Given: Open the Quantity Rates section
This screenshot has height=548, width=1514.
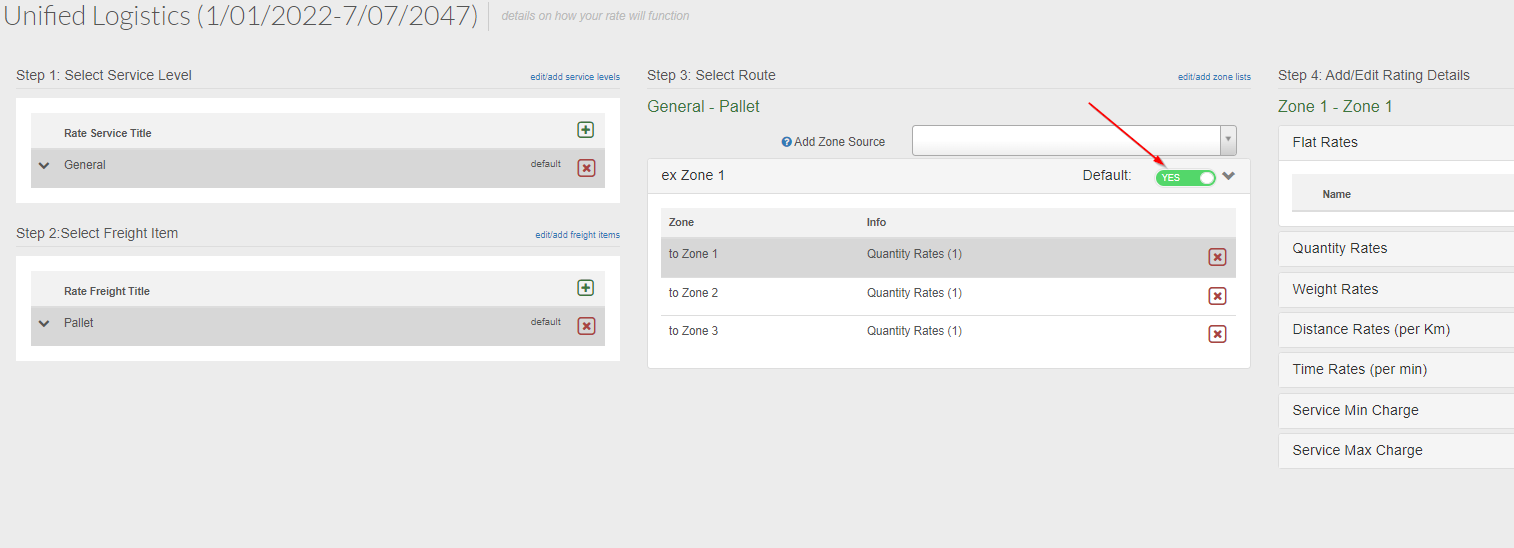Looking at the screenshot, I should (x=1396, y=248).
